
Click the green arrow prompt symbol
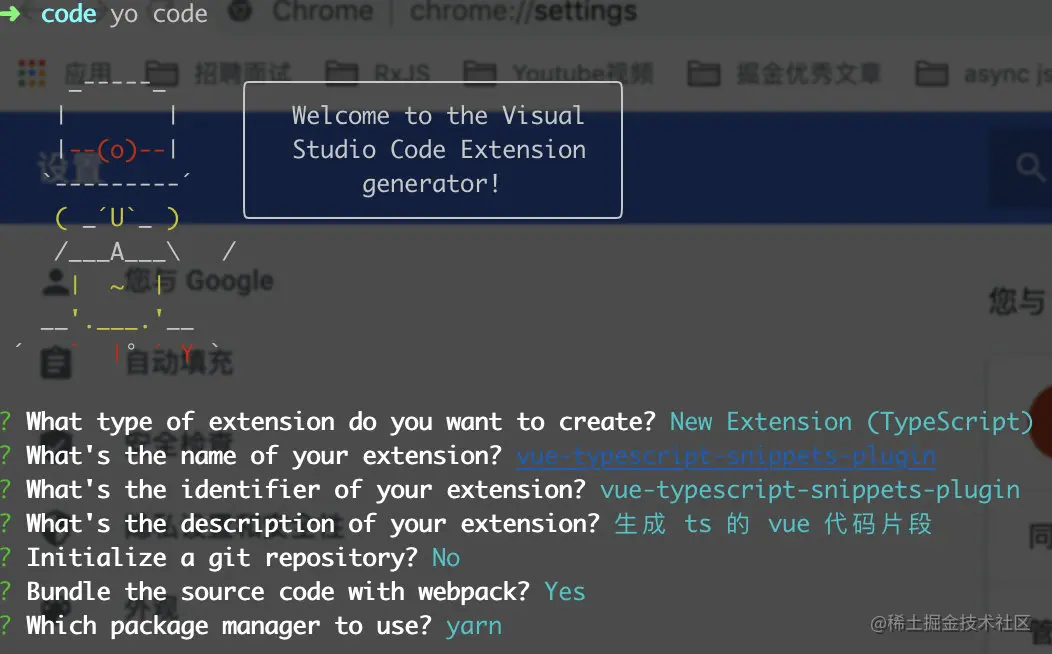pyautogui.click(x=11, y=13)
